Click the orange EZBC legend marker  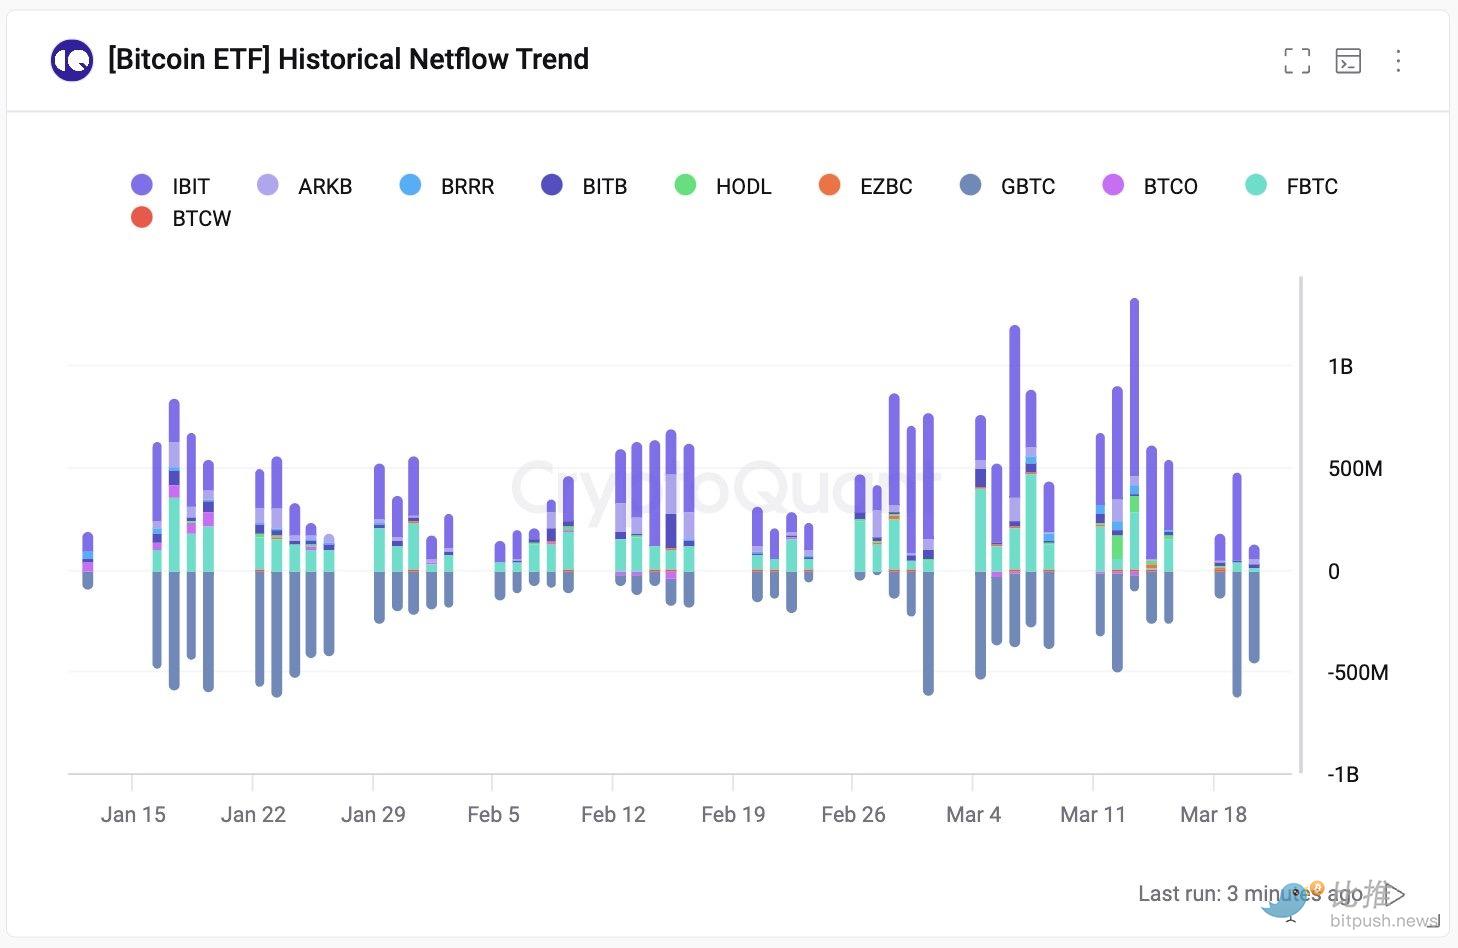[x=829, y=185]
